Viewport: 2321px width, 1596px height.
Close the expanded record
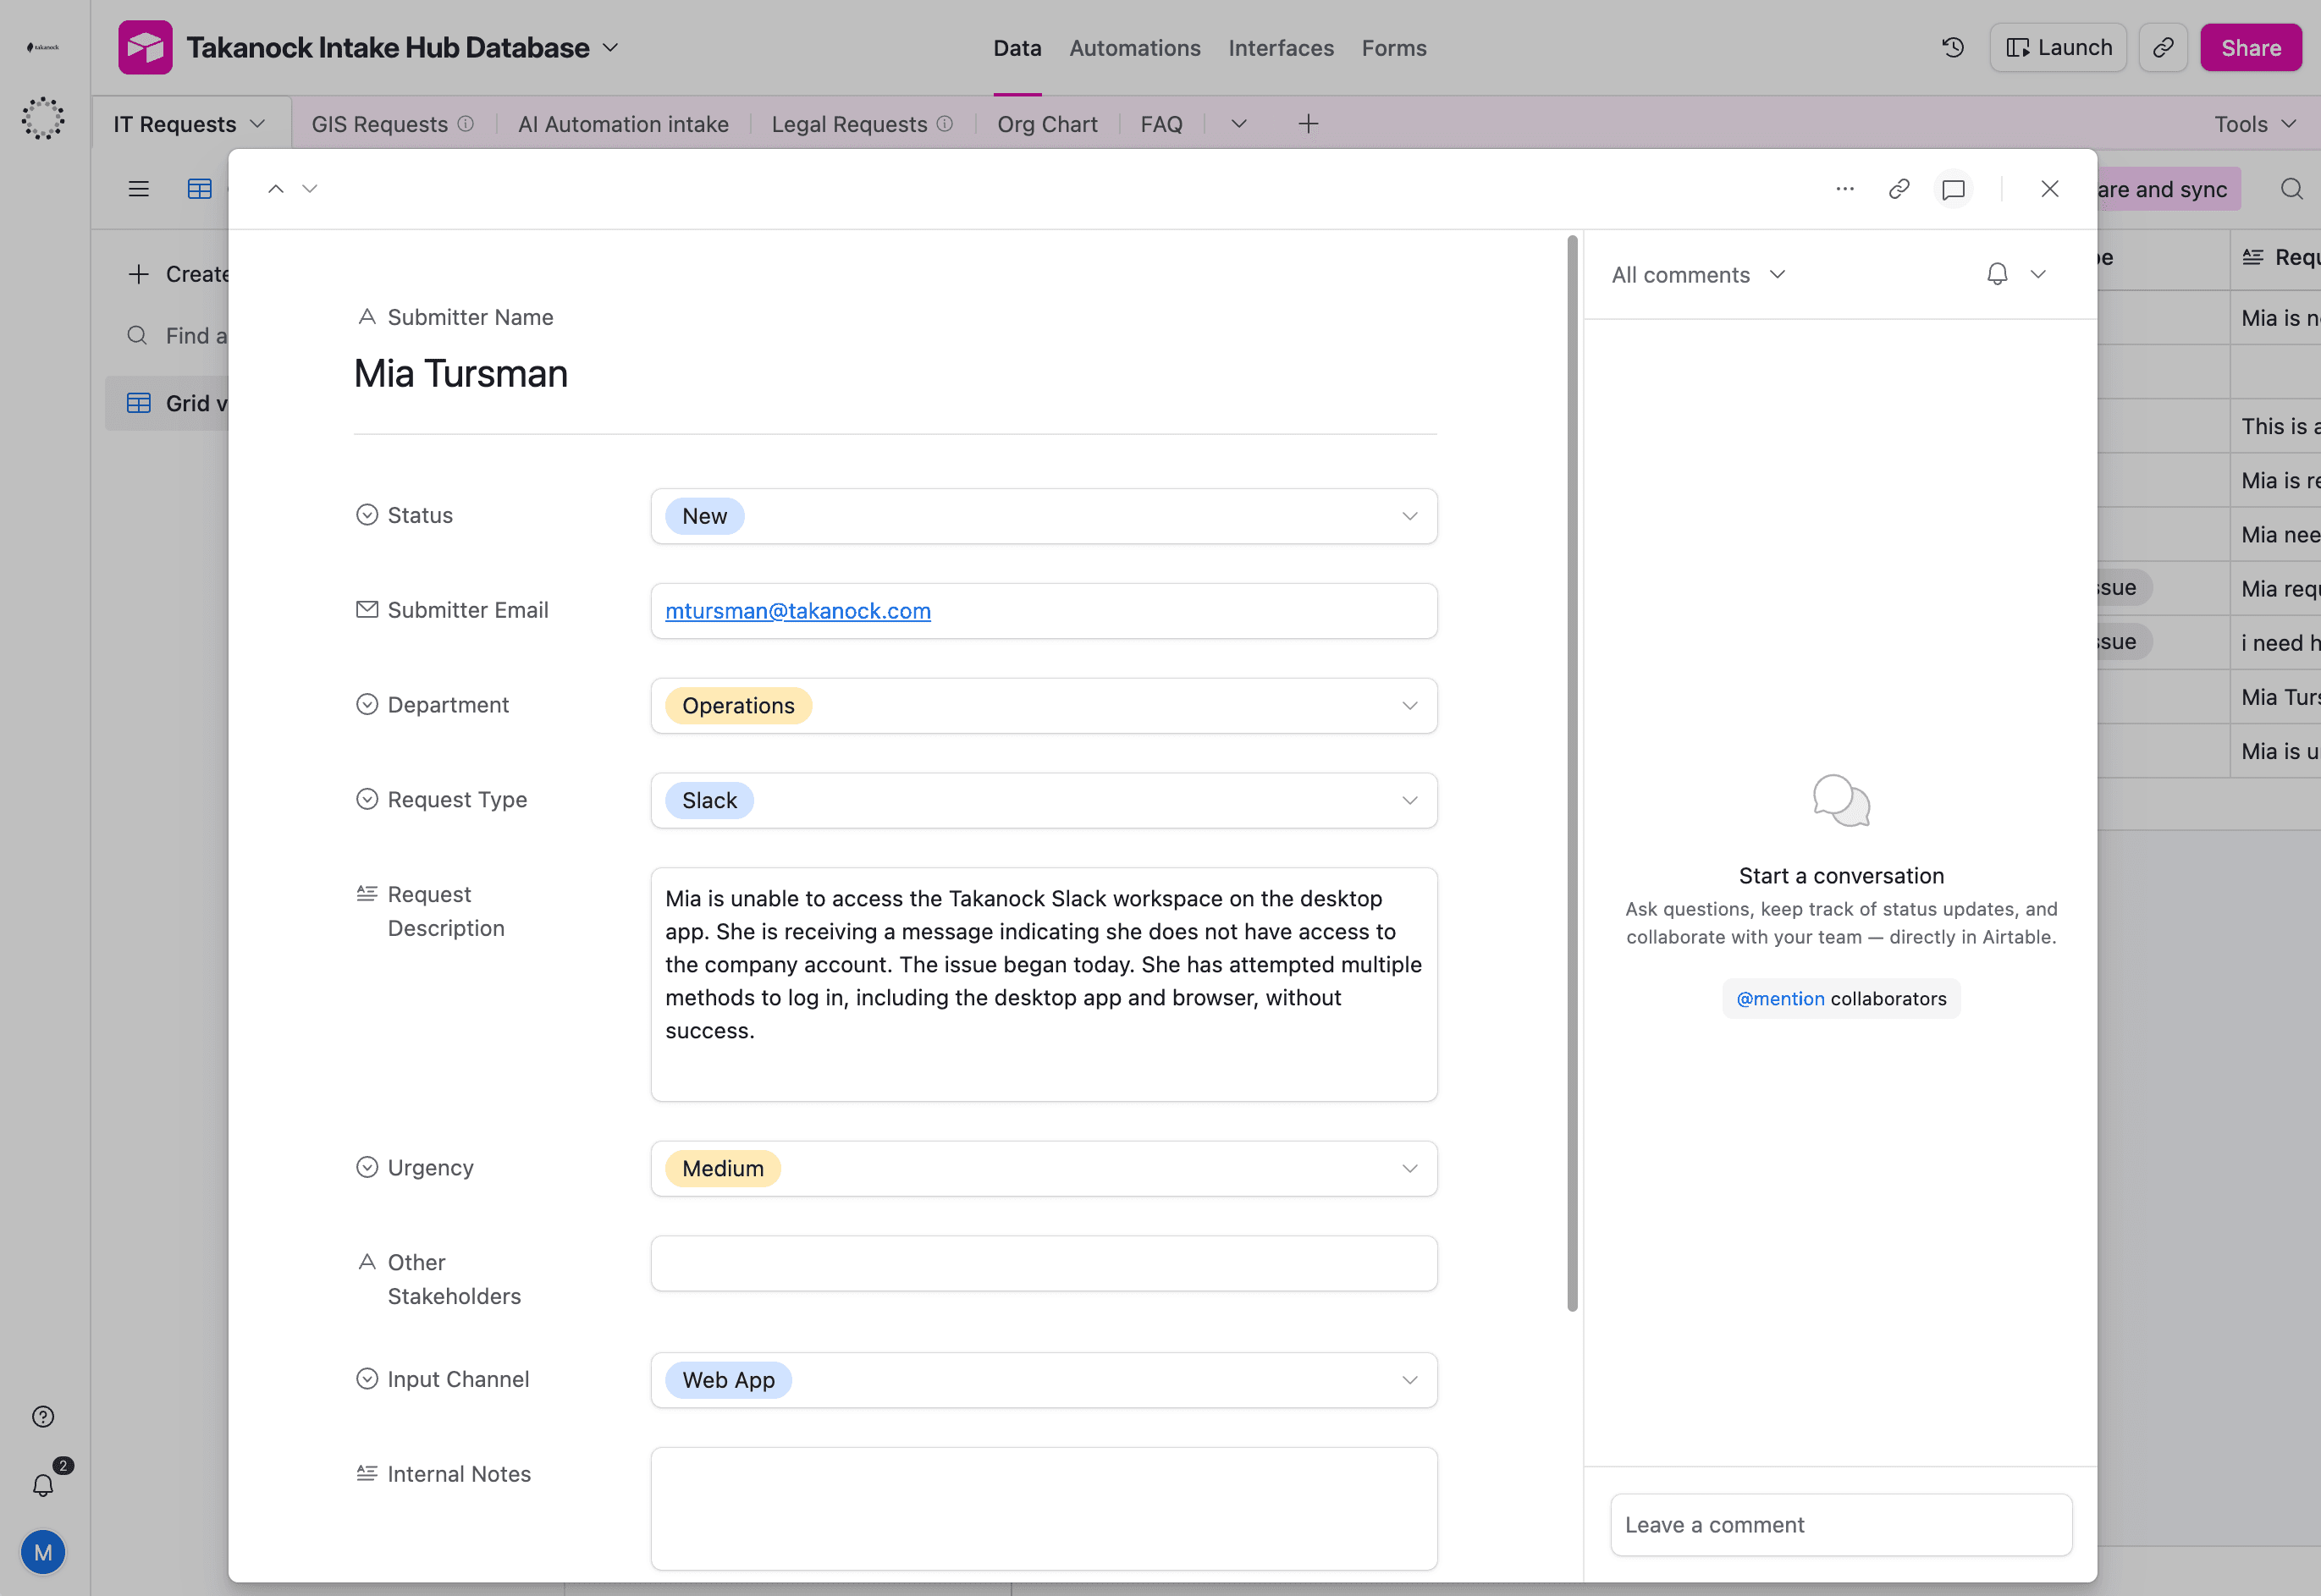pos(2049,189)
